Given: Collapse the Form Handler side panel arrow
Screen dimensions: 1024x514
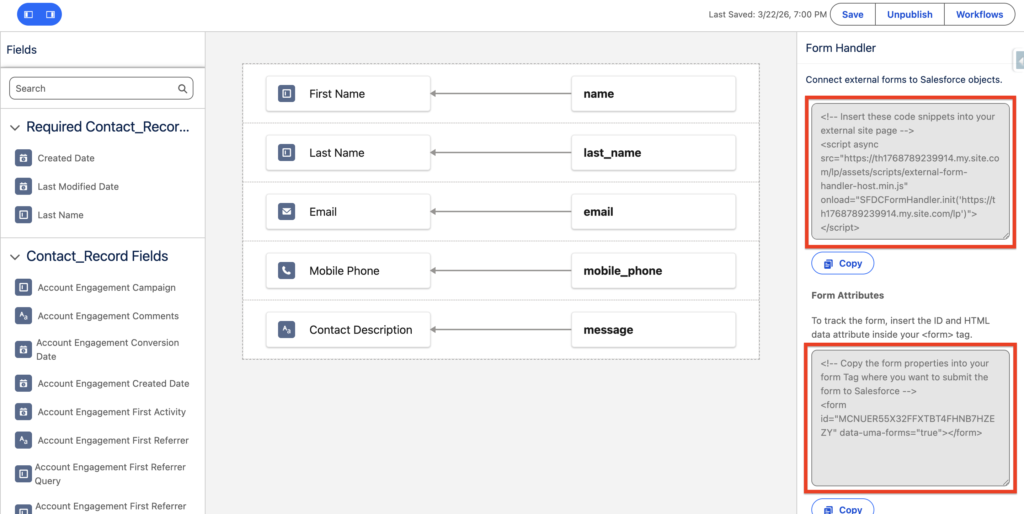Looking at the screenshot, I should (1018, 60).
